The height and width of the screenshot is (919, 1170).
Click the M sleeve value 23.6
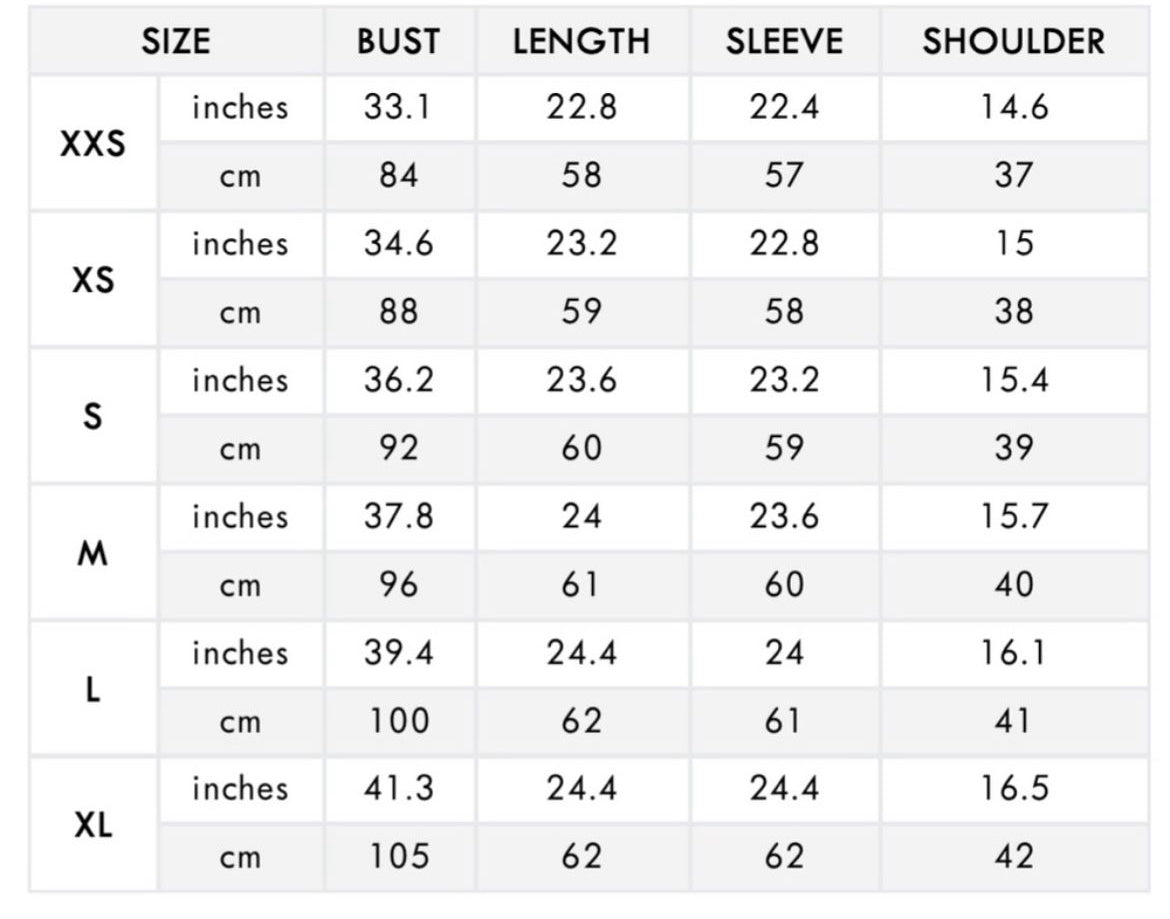784,516
